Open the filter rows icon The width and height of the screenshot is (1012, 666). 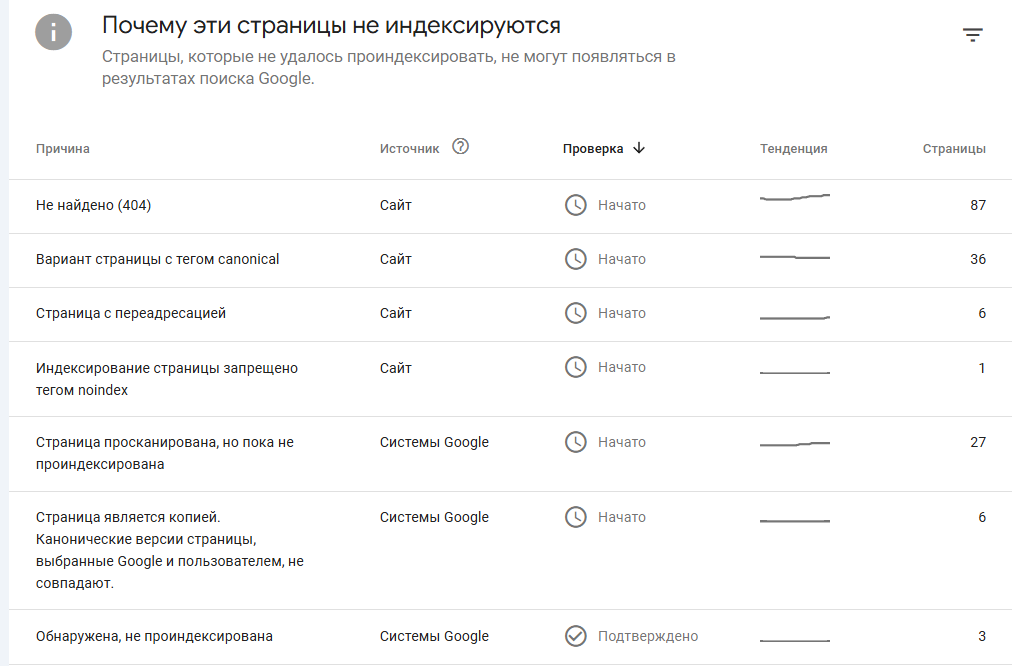972,35
